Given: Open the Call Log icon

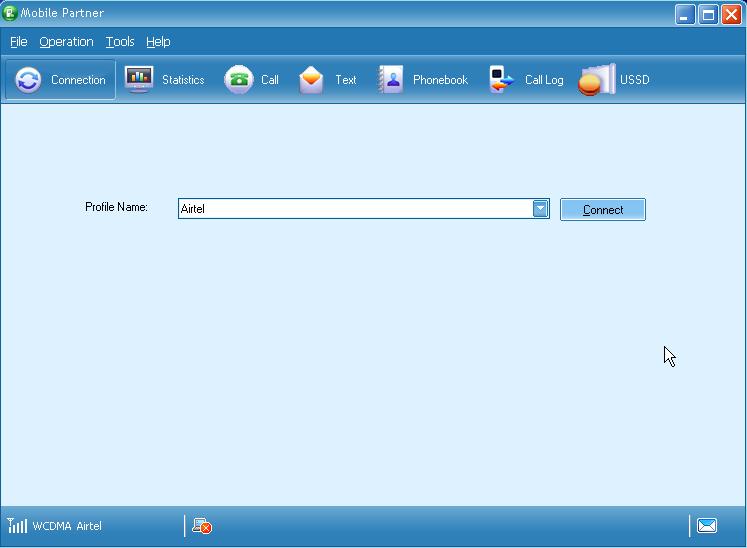Looking at the screenshot, I should pyautogui.click(x=501, y=79).
